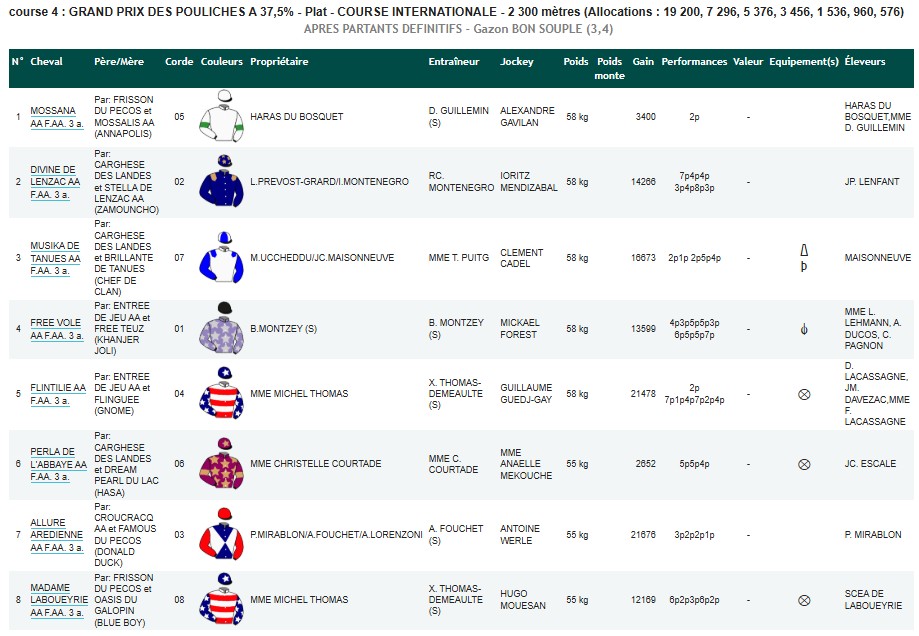Click the Jockey column header
Image resolution: width=919 pixels, height=636 pixels.
tap(517, 62)
